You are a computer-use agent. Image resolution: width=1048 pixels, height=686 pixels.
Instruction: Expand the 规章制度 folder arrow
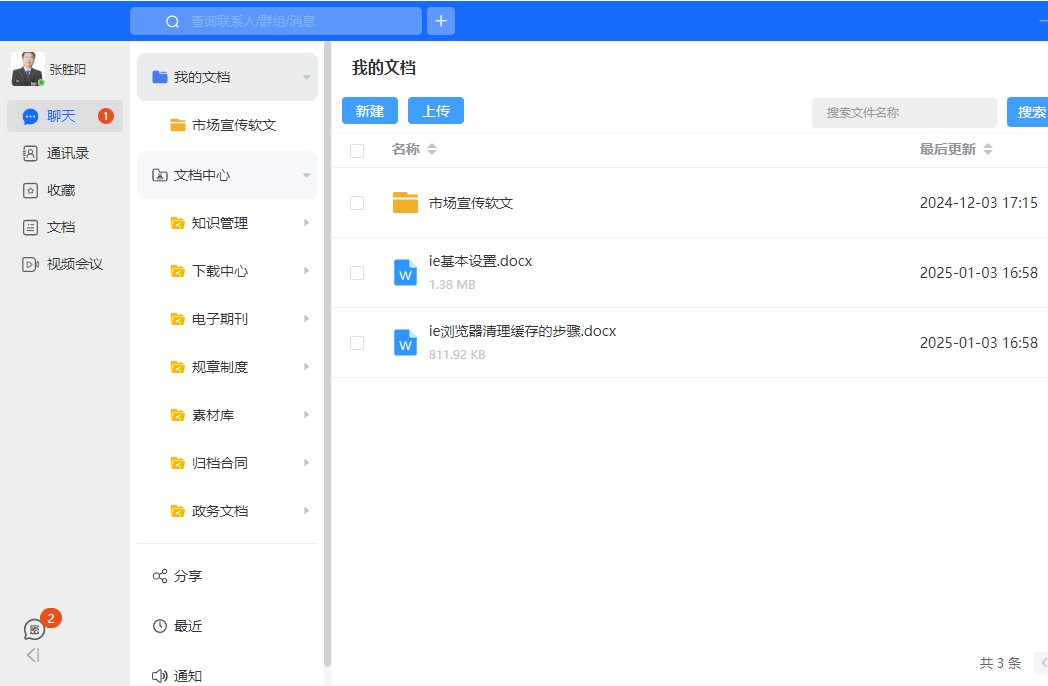306,367
